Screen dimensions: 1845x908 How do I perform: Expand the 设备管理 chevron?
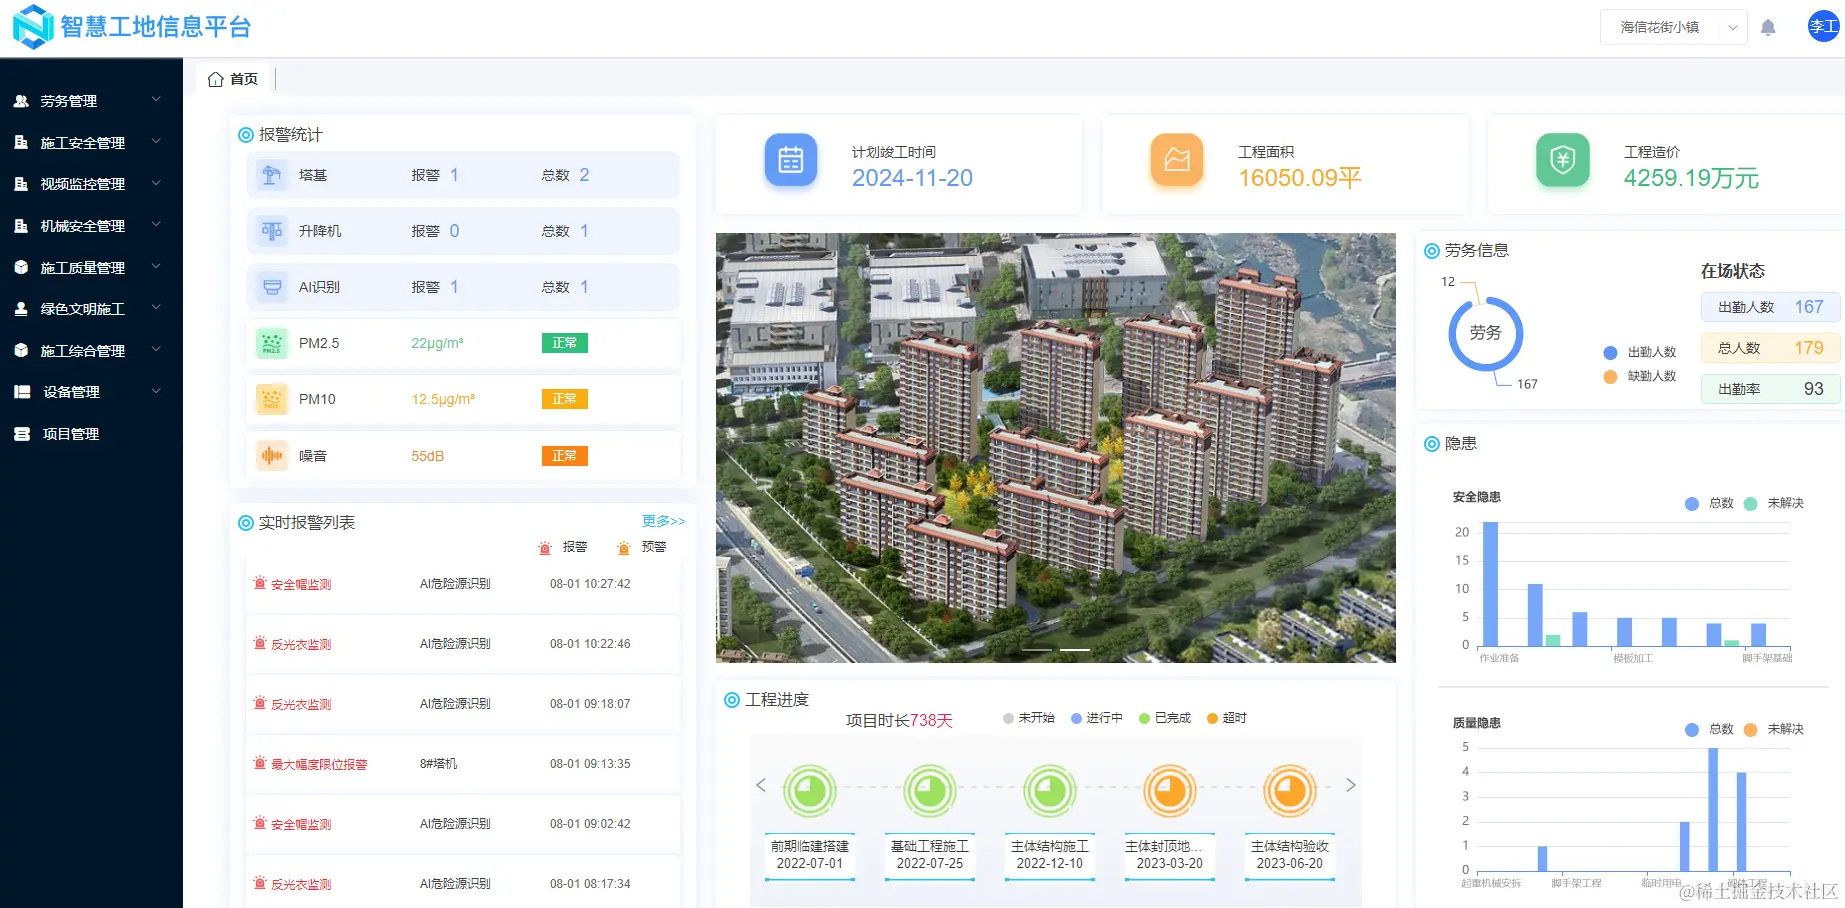point(156,391)
